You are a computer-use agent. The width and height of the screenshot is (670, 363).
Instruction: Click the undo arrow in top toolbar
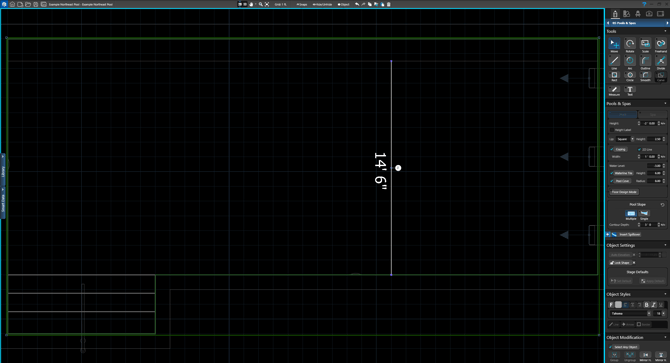pyautogui.click(x=357, y=4)
